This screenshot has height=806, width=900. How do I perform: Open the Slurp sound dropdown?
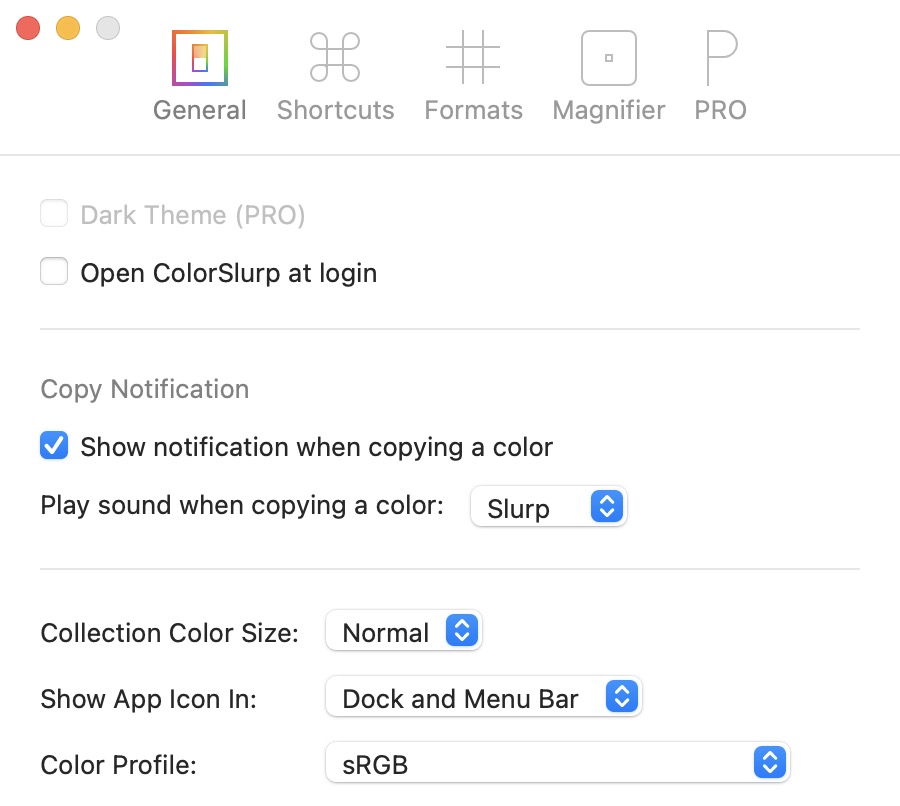tap(548, 507)
